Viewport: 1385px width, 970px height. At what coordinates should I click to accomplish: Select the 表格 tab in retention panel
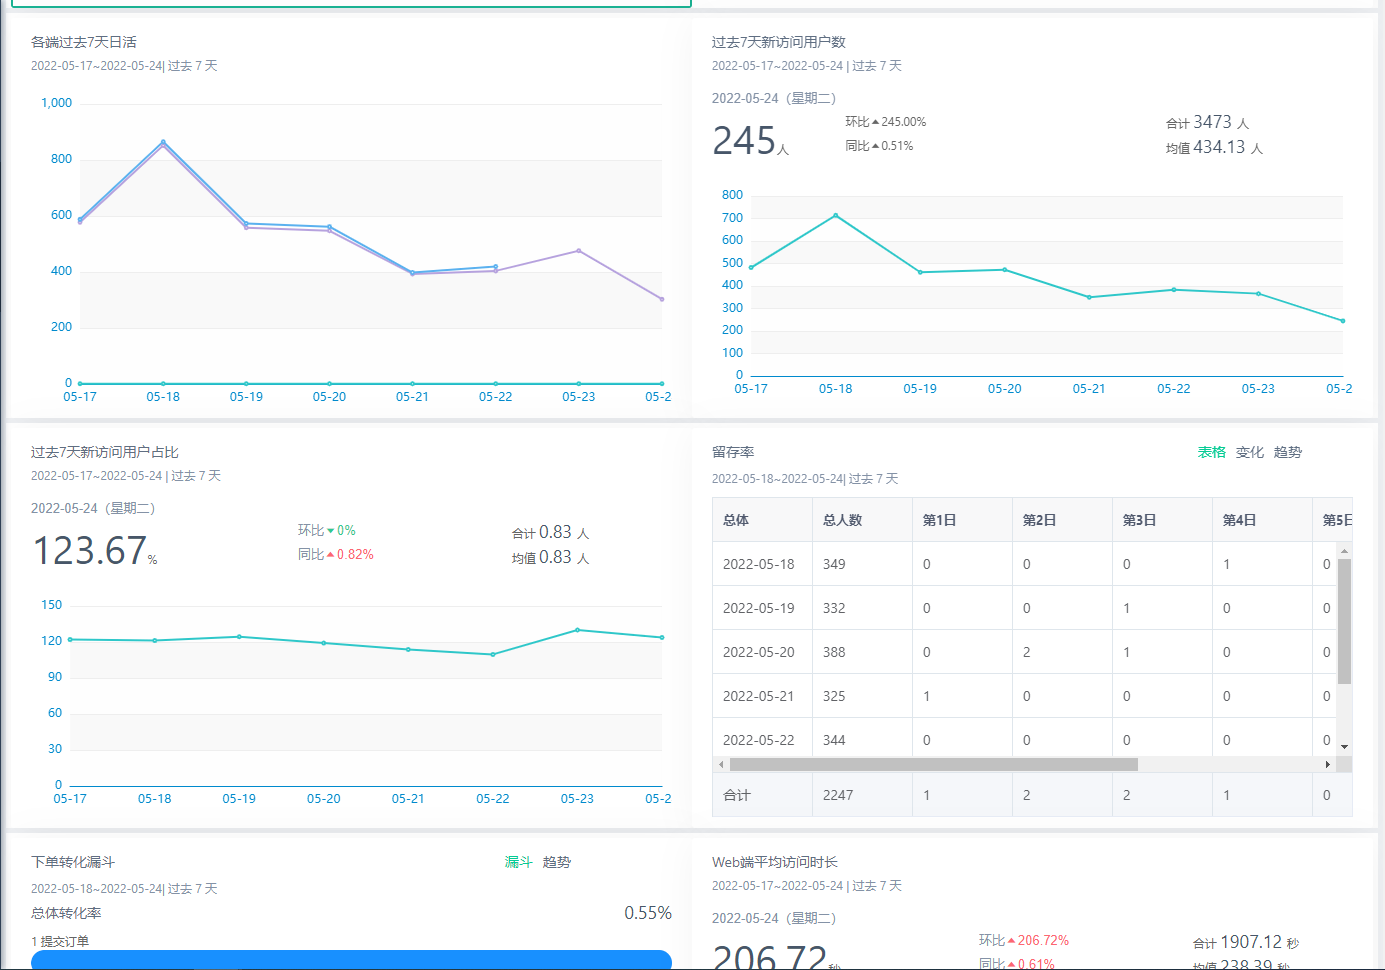pos(1211,452)
